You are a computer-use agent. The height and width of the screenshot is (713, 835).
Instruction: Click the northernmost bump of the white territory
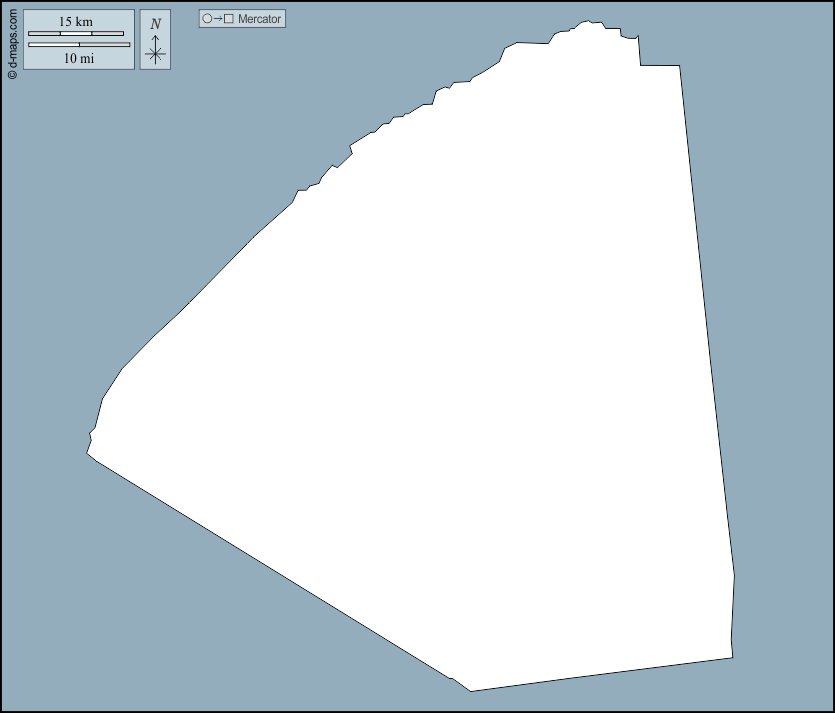592,22
